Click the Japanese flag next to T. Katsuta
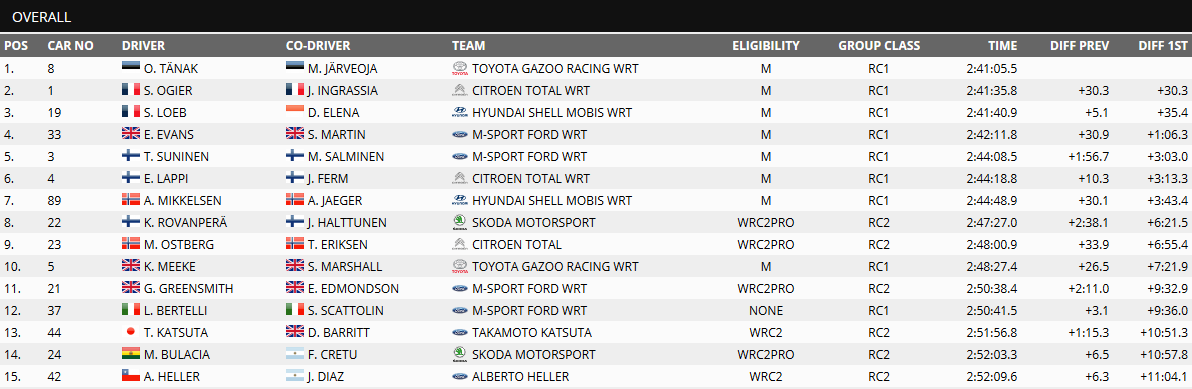Screen dimensions: 1192x389 [132, 333]
